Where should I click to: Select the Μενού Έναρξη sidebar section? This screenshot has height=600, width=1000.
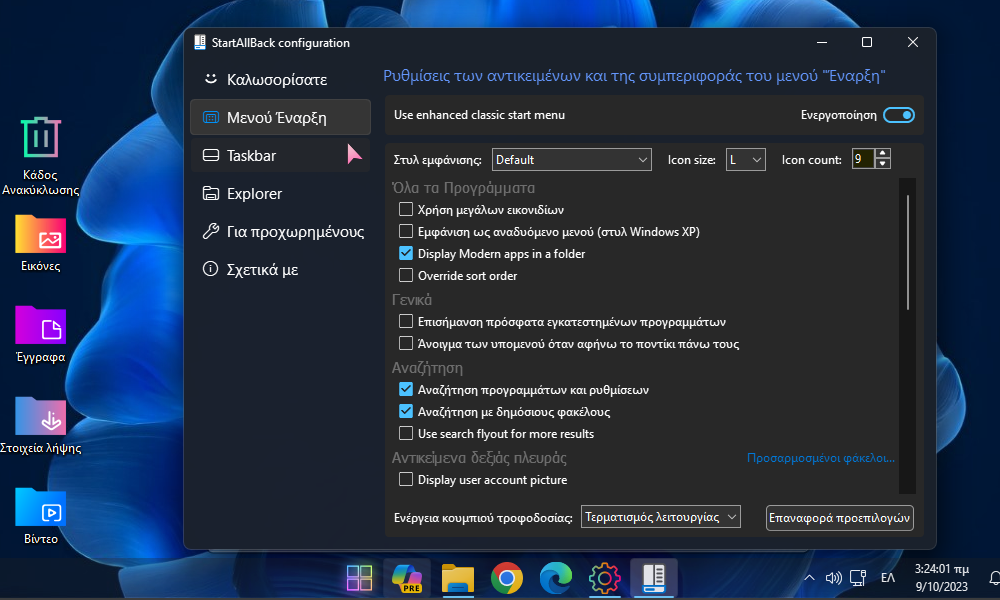pyautogui.click(x=280, y=117)
